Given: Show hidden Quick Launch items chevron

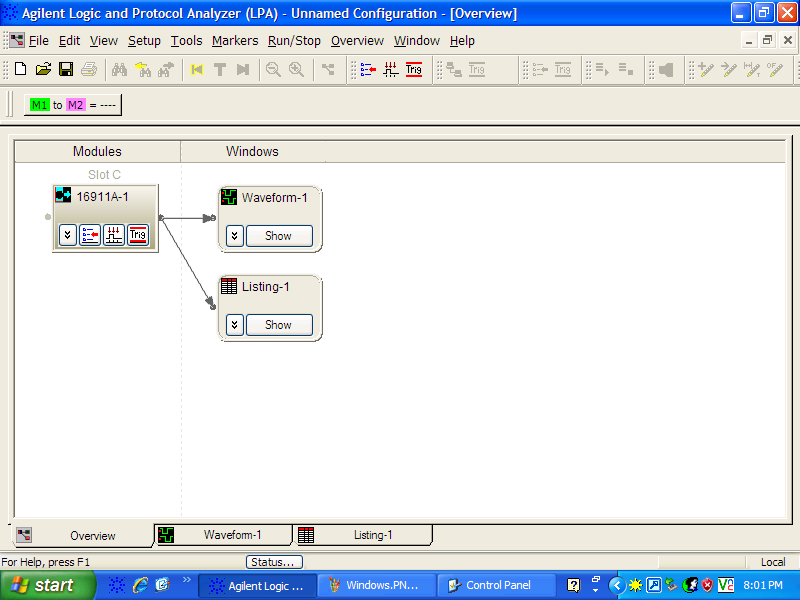Looking at the screenshot, I should [187, 579].
